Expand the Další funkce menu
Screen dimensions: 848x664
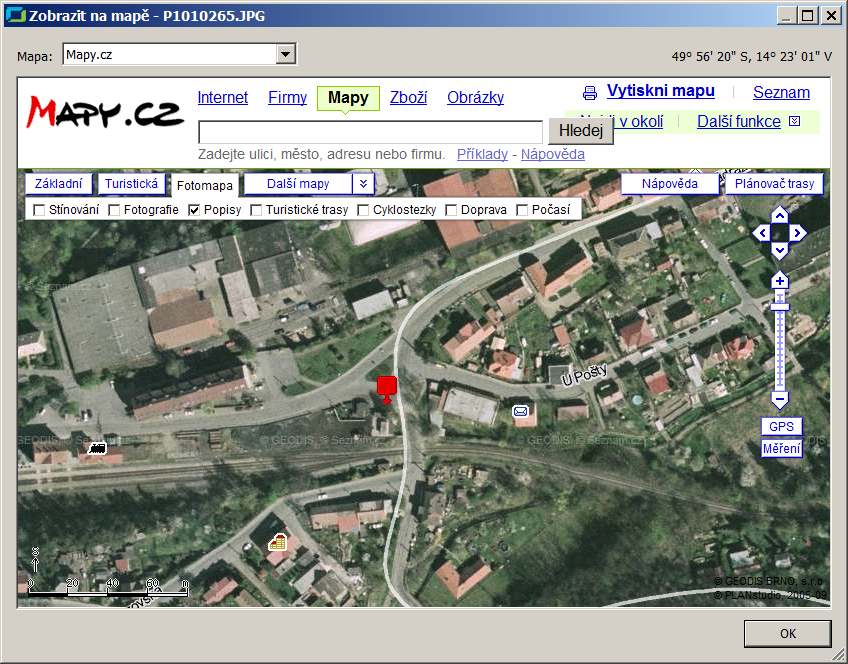[794, 122]
